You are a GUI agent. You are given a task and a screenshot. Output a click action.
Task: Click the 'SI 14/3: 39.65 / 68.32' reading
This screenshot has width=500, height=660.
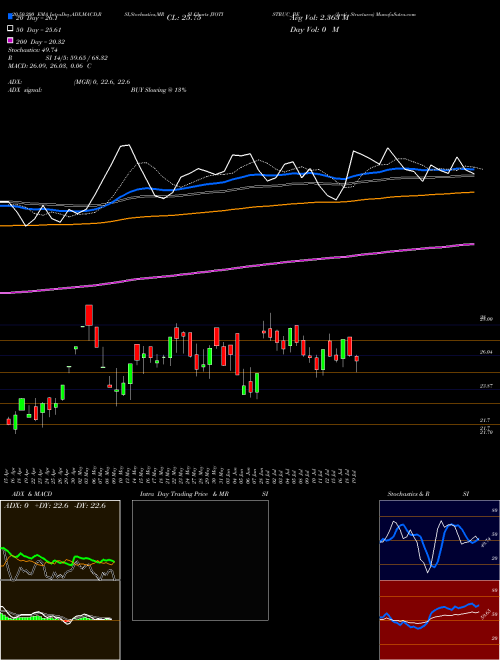pyautogui.click(x=77, y=58)
